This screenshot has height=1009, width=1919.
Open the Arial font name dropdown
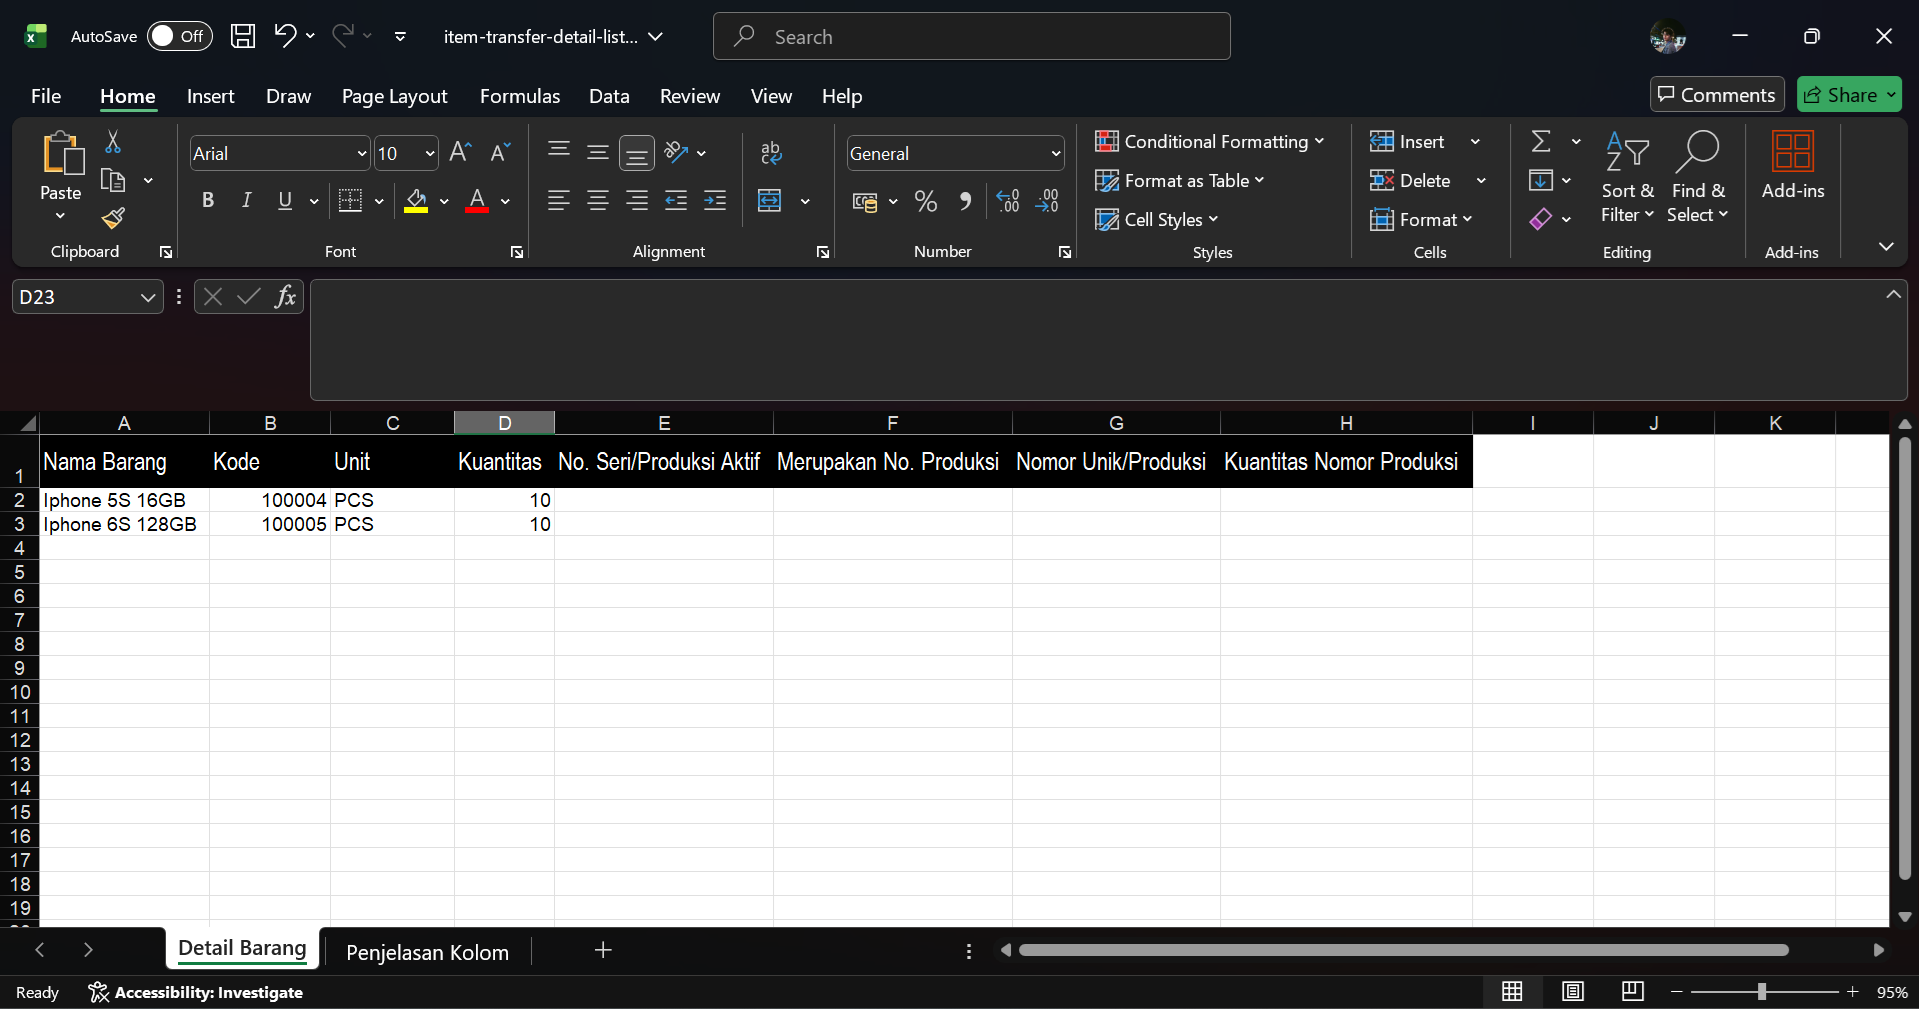361,154
